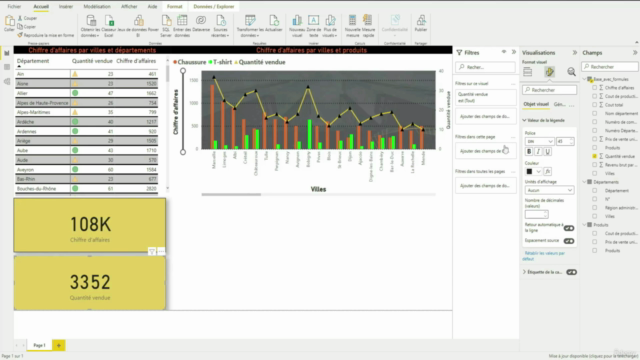640x360 pixels.
Task: Select the Objet visuel tab
Action: [x=536, y=104]
